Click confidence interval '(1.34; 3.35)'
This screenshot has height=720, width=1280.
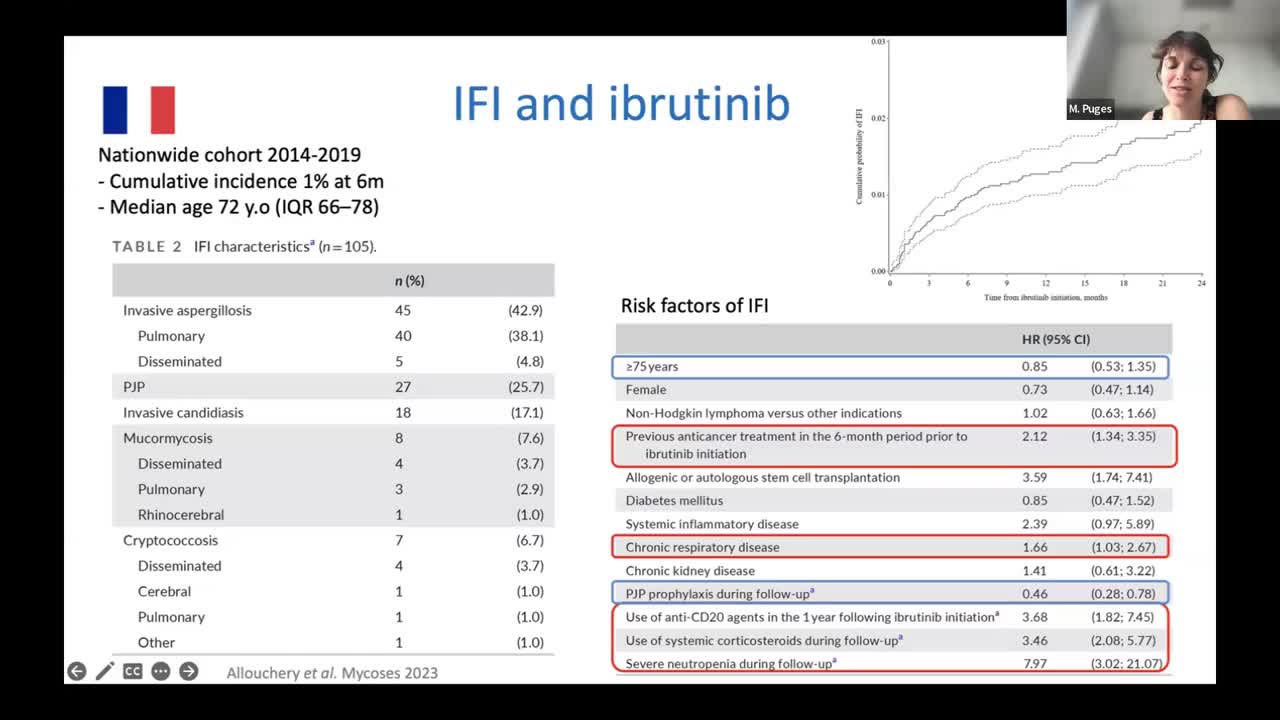point(1123,436)
